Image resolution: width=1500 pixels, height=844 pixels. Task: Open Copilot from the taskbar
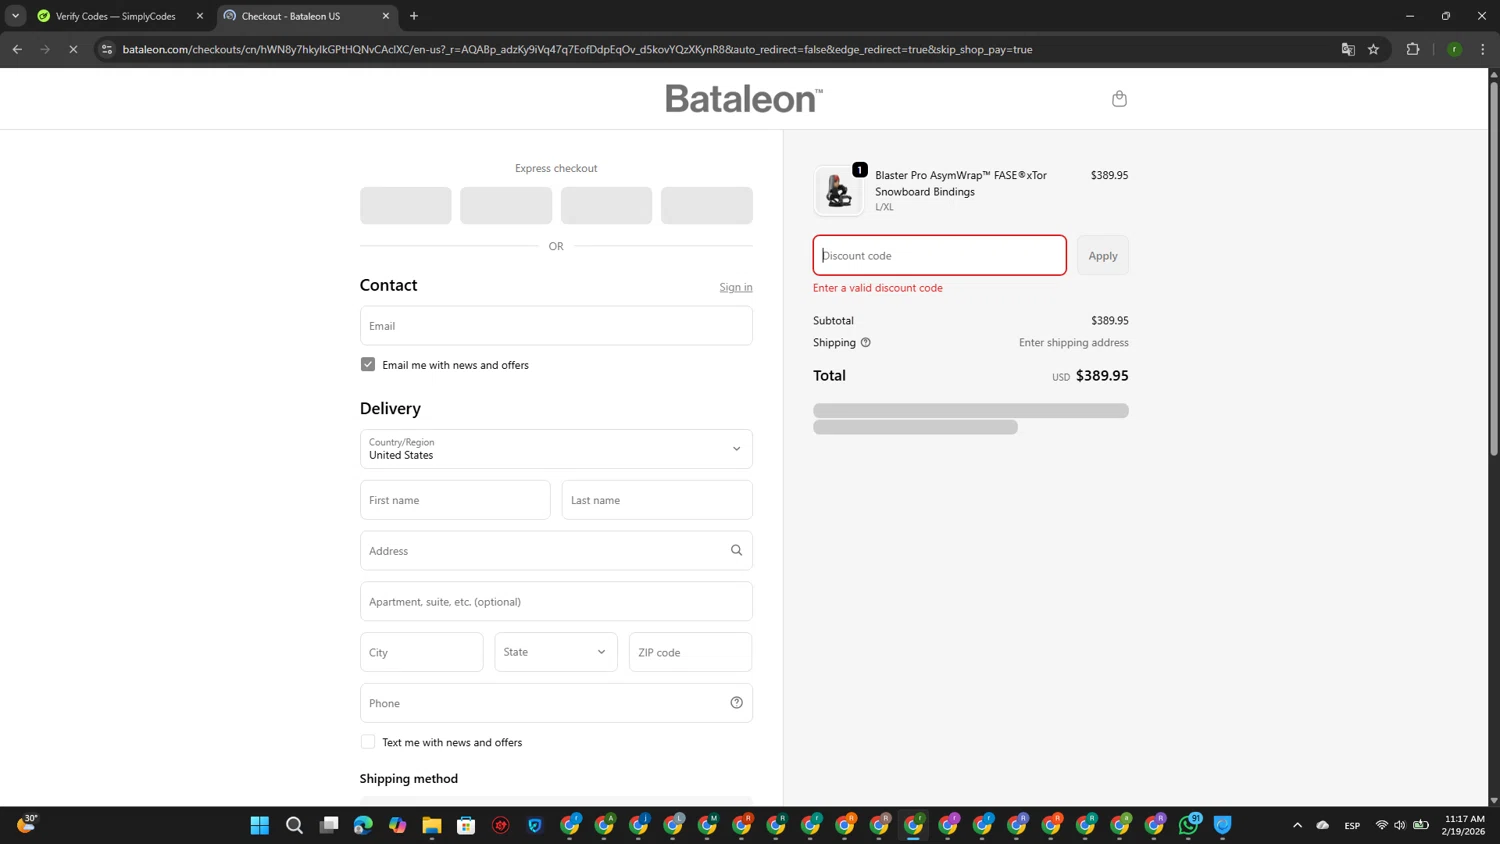[x=398, y=825]
